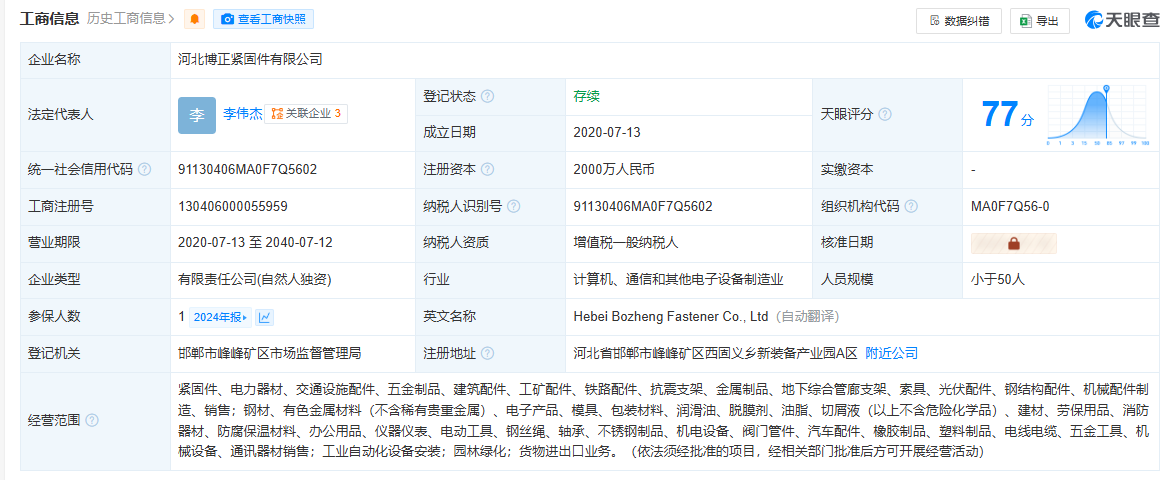Viewport: 1175px width, 480px height.
Task: Click the 工商信息 section heading
Action: coord(49,19)
